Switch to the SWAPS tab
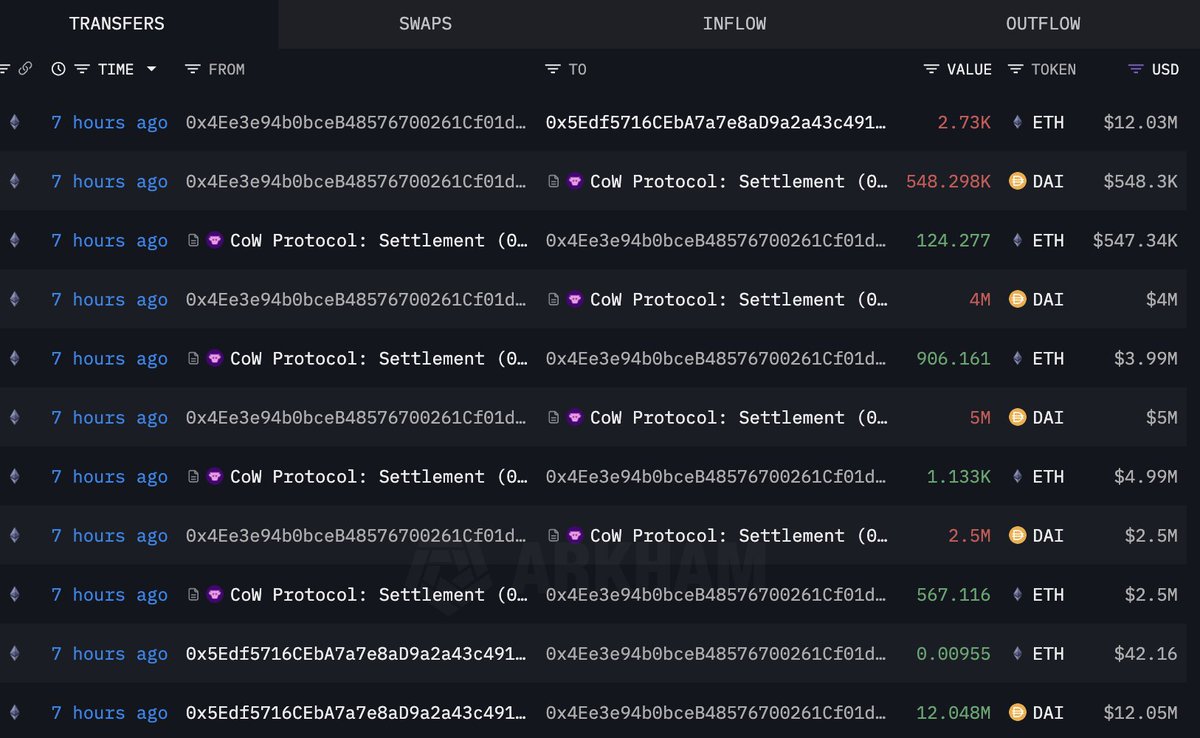This screenshot has width=1200, height=738. coord(425,24)
